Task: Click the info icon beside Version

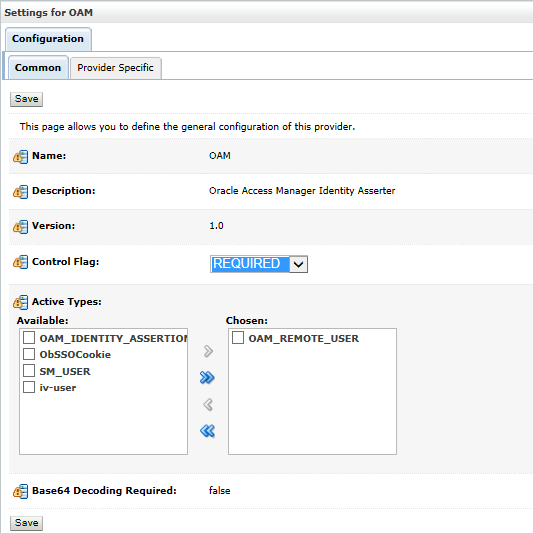Action: [20, 227]
